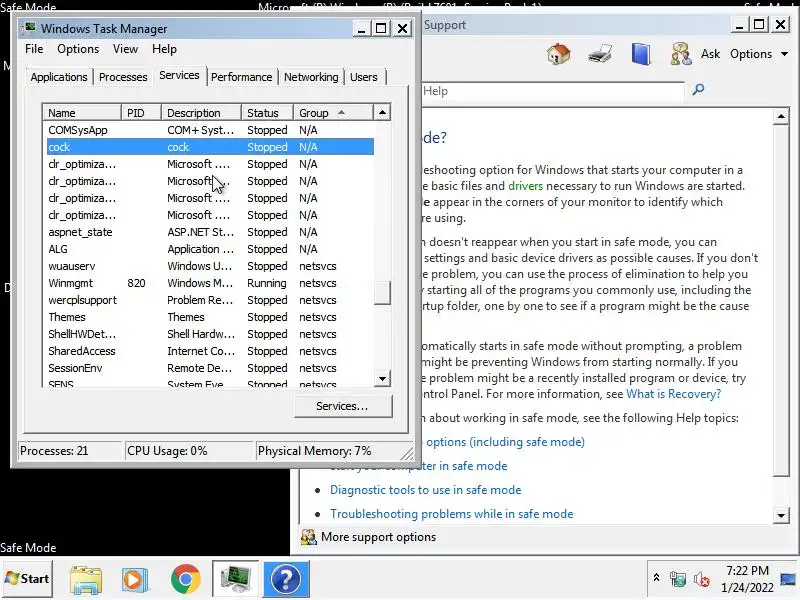
Task: Switch to the Users tab
Action: (364, 77)
